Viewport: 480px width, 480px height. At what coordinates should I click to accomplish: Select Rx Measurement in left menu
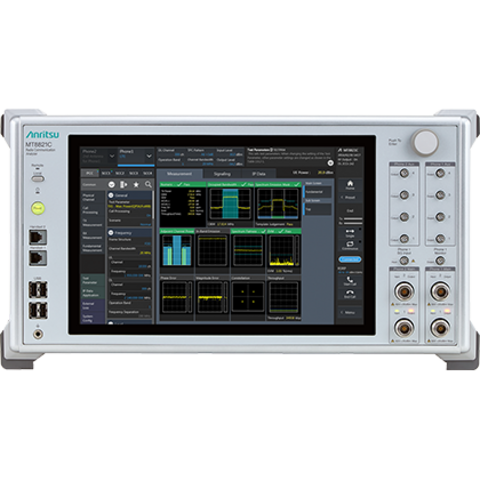[93, 235]
